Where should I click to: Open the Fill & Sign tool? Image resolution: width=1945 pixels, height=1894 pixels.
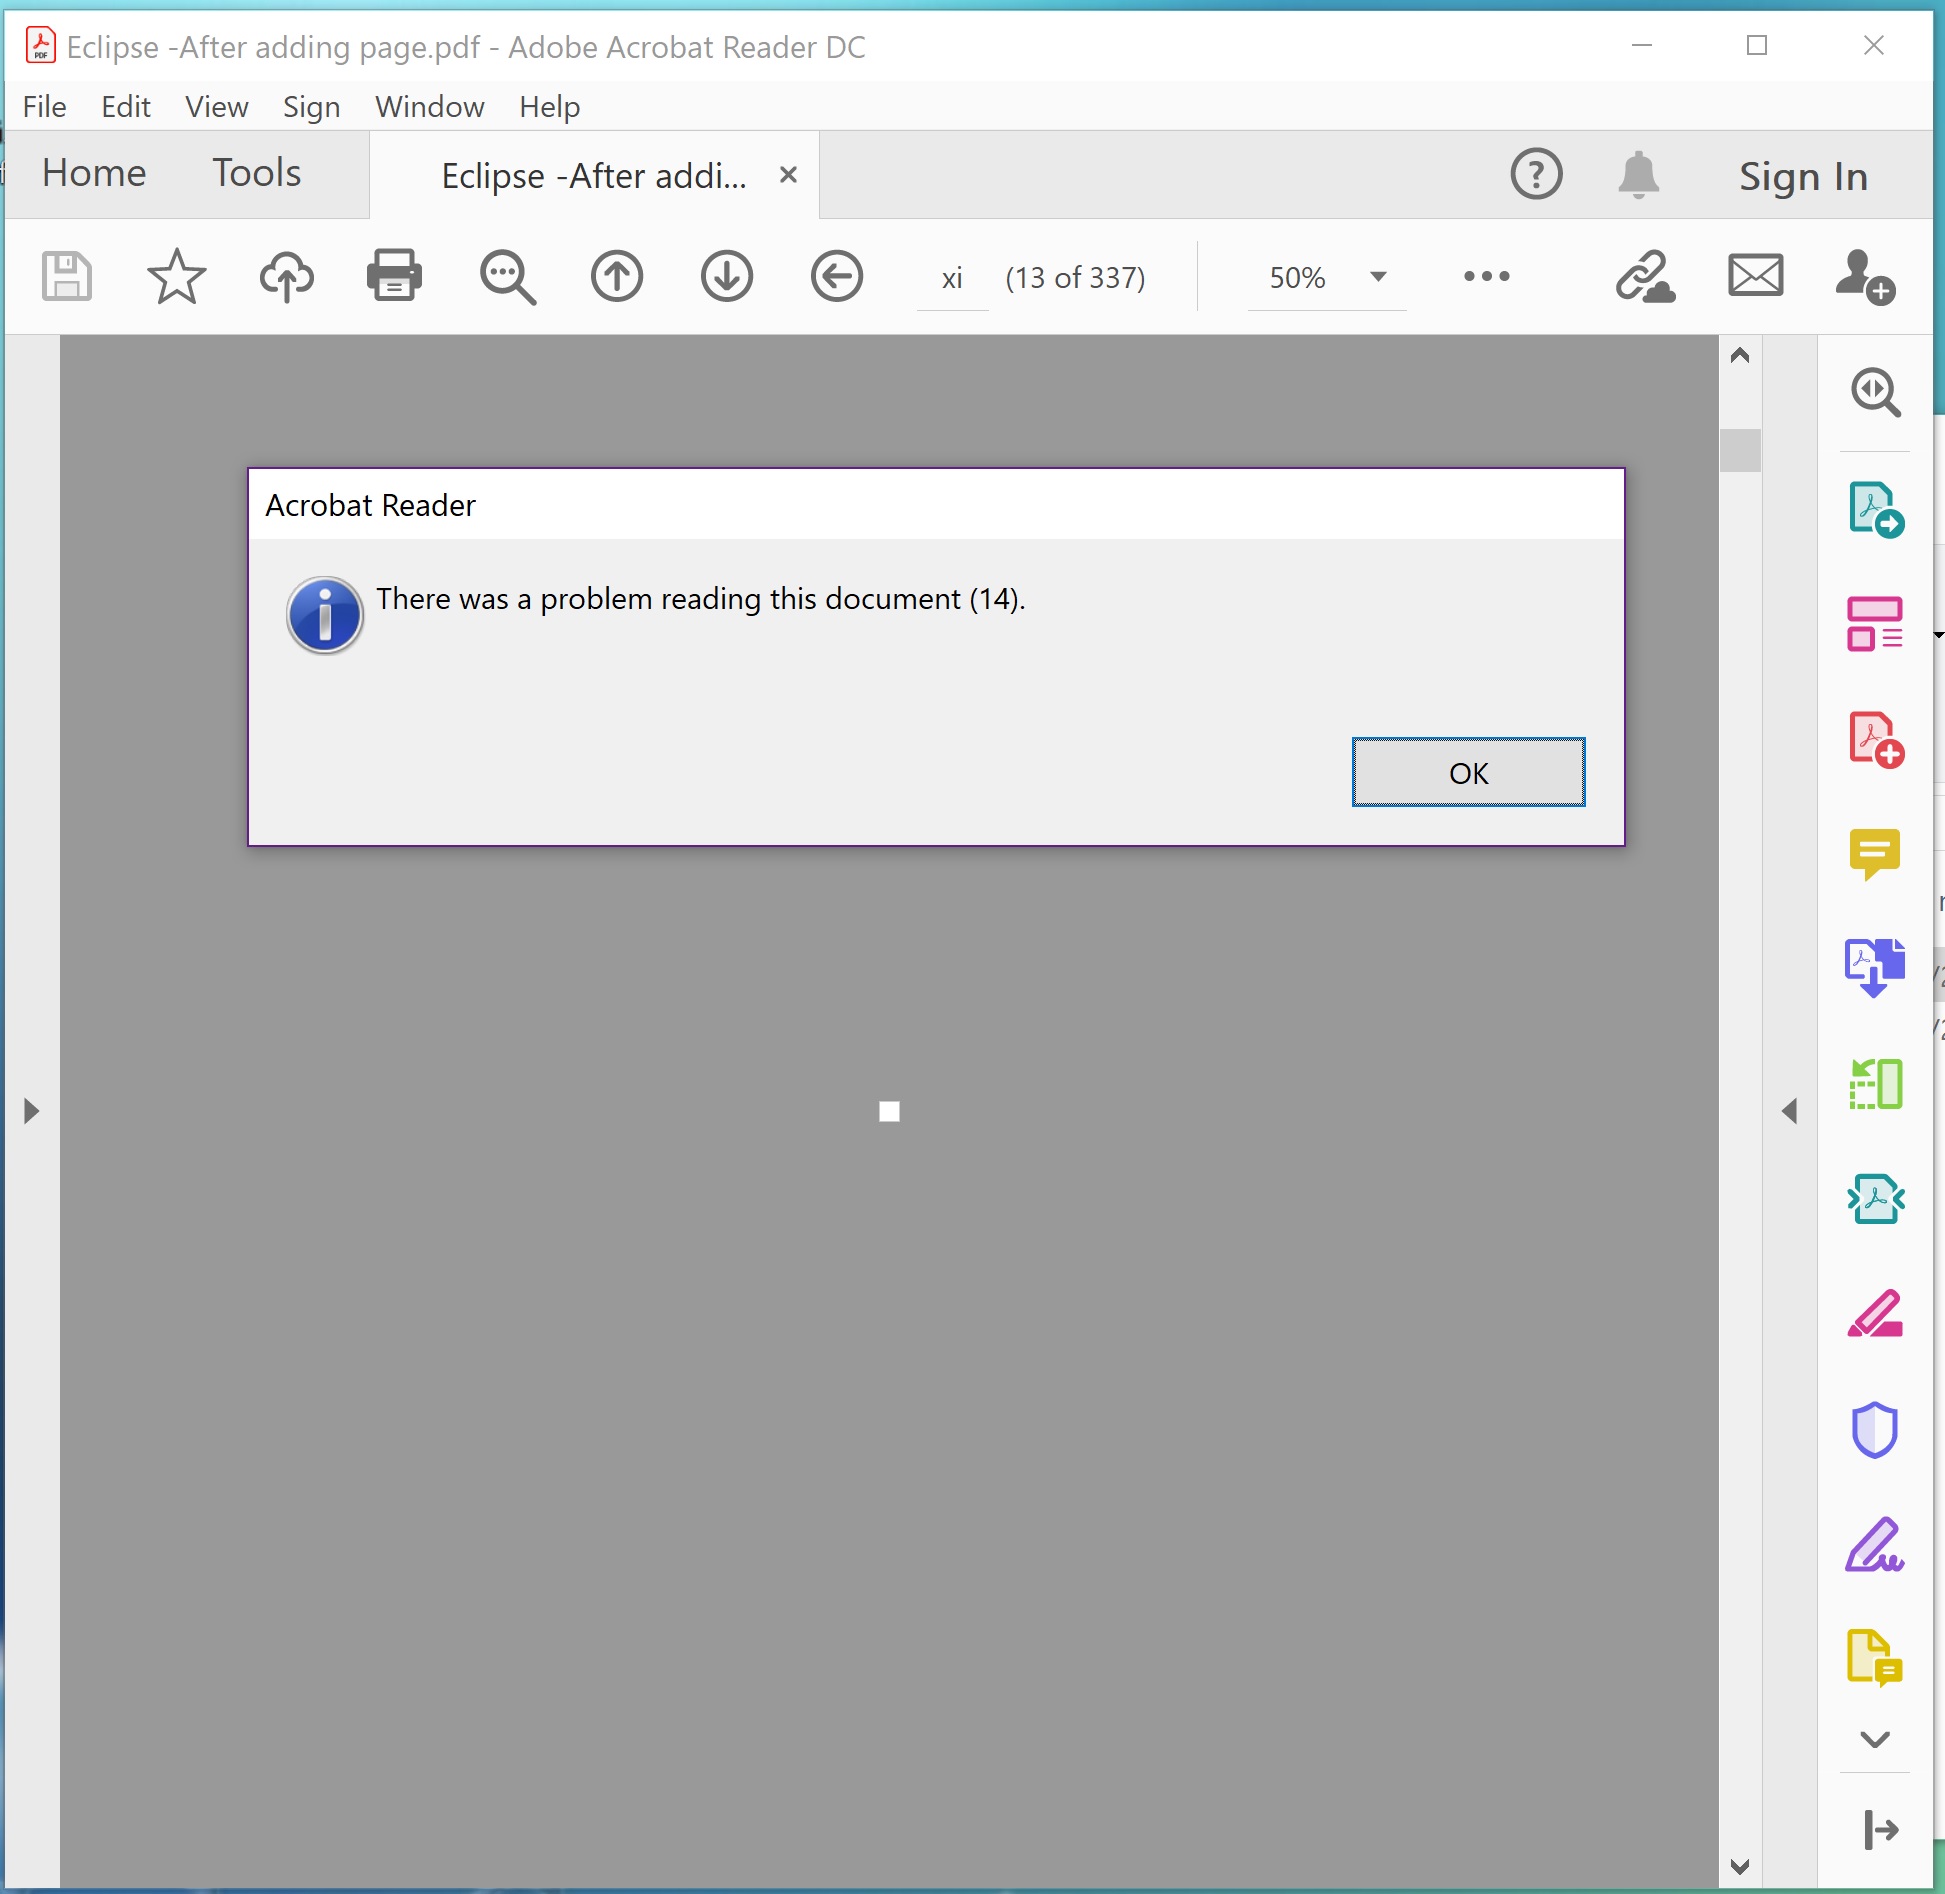click(x=1874, y=1545)
